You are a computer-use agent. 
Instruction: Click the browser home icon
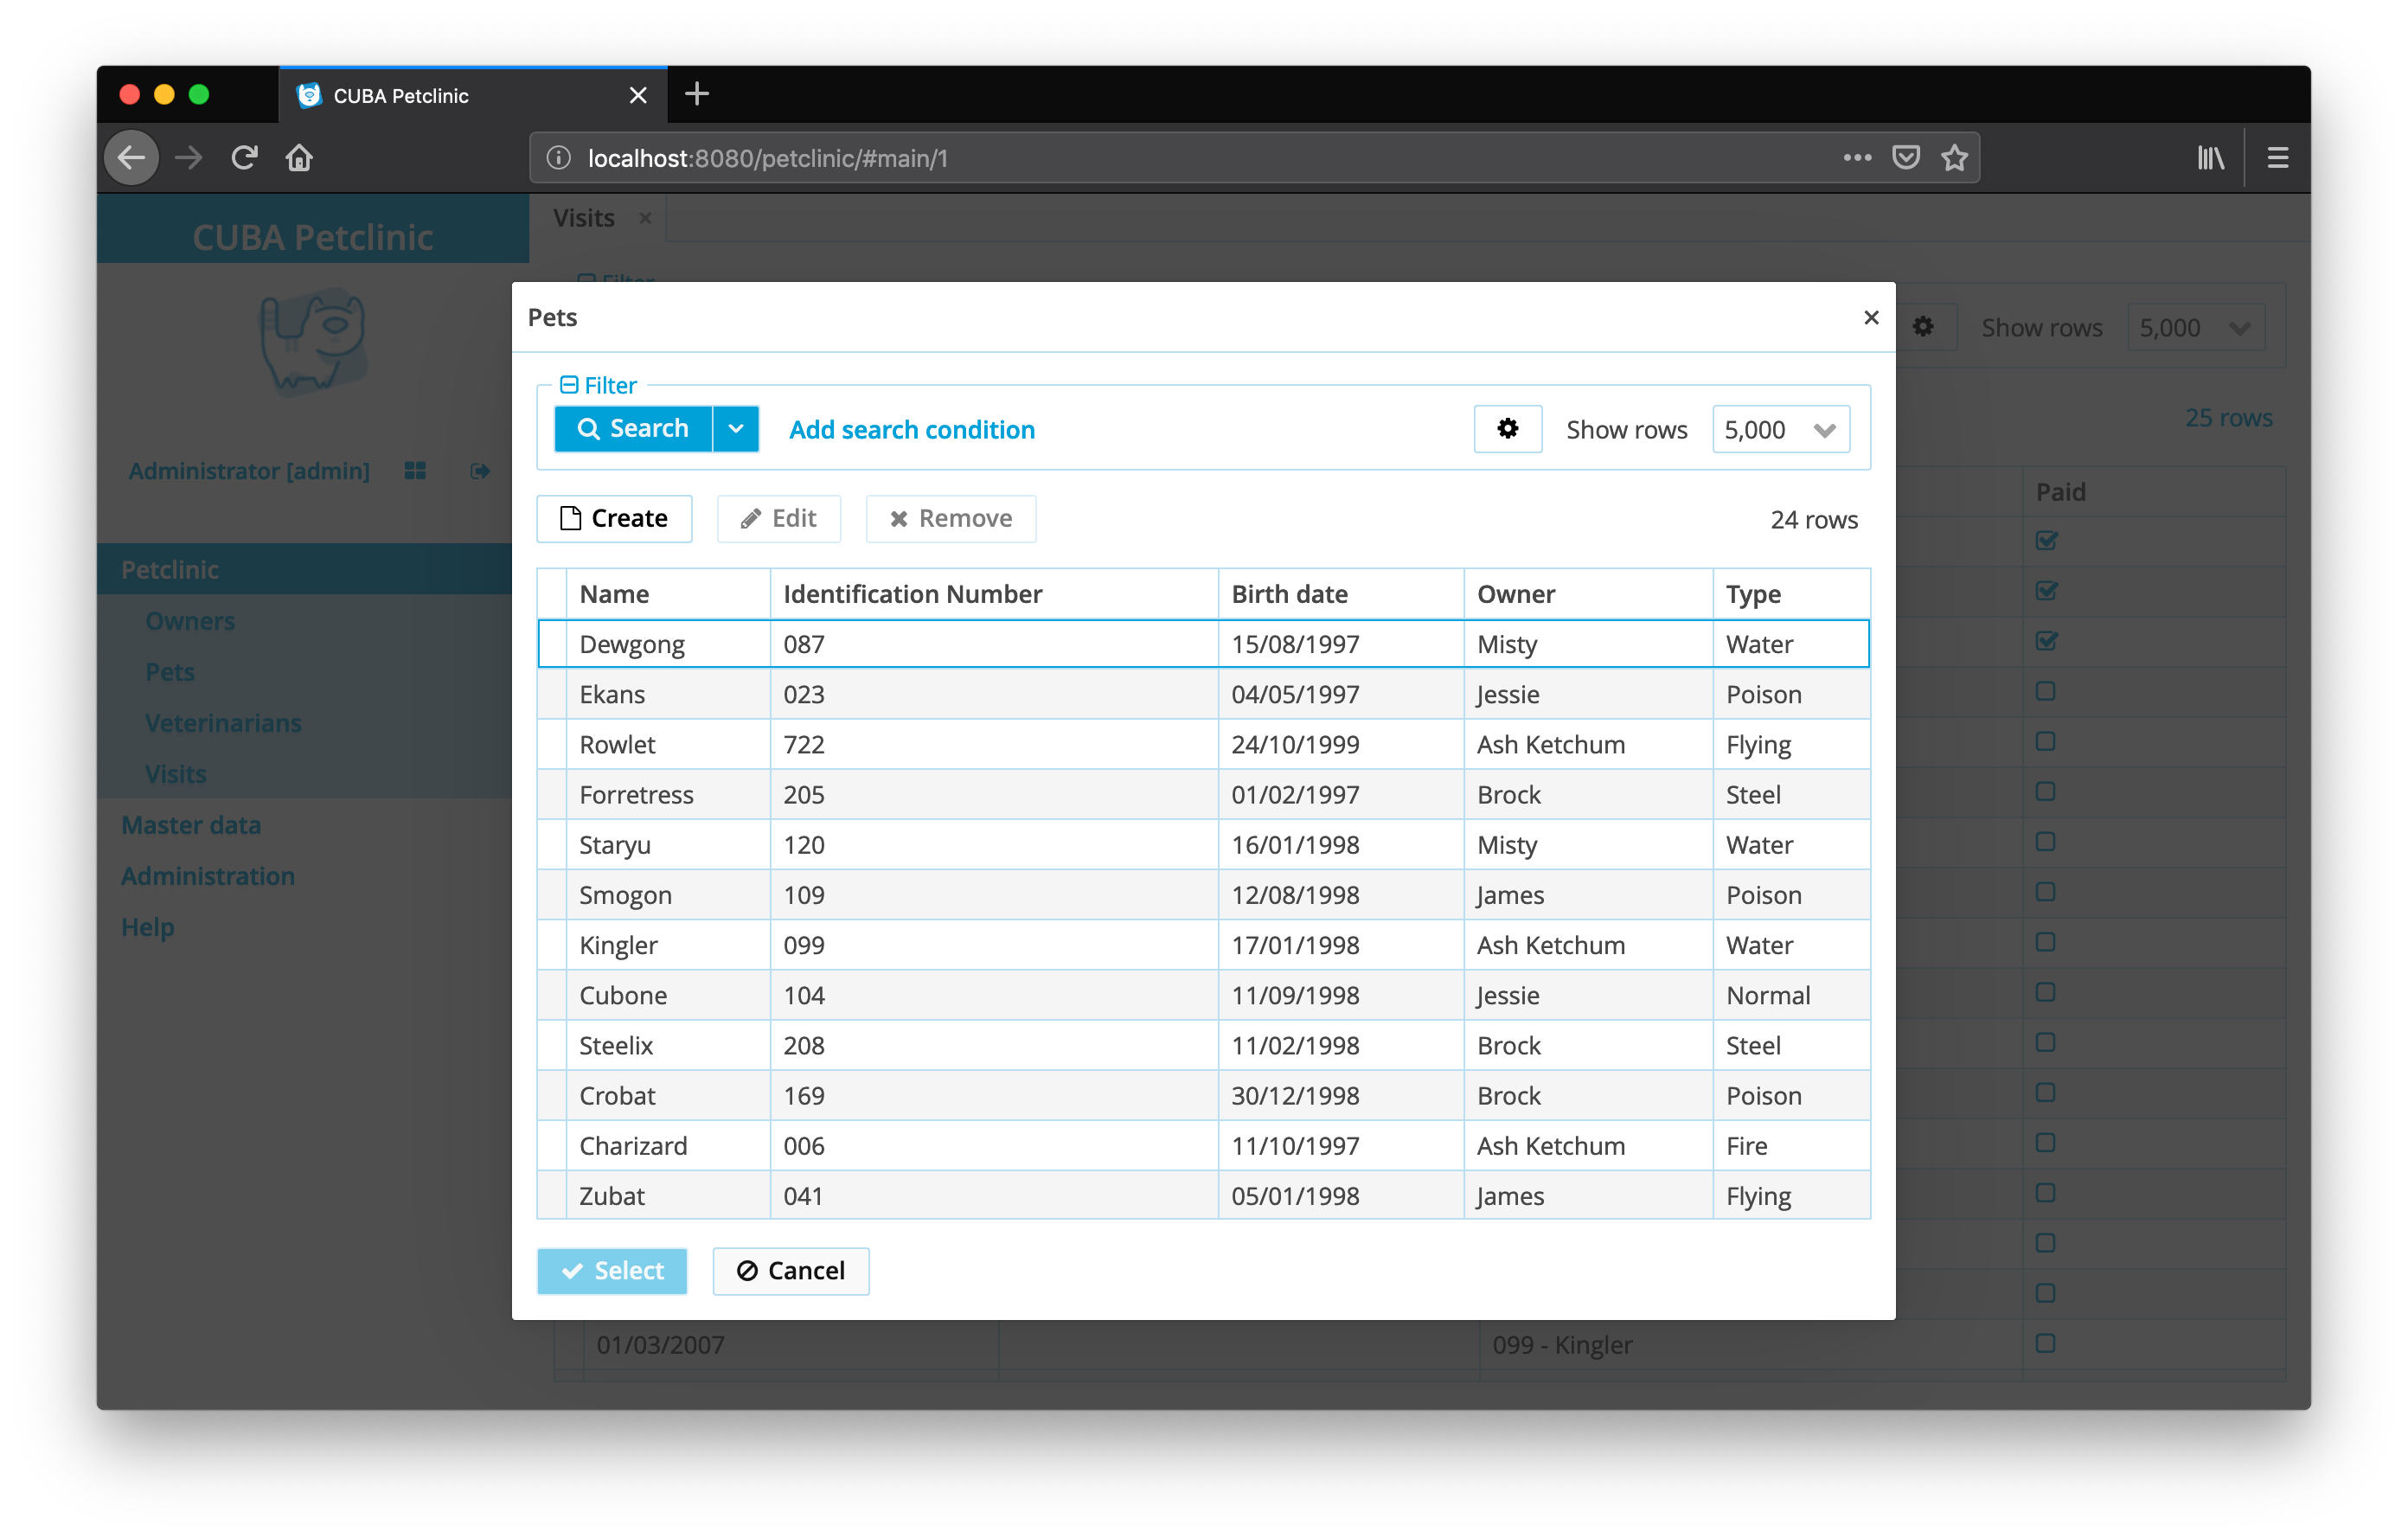pos(299,158)
